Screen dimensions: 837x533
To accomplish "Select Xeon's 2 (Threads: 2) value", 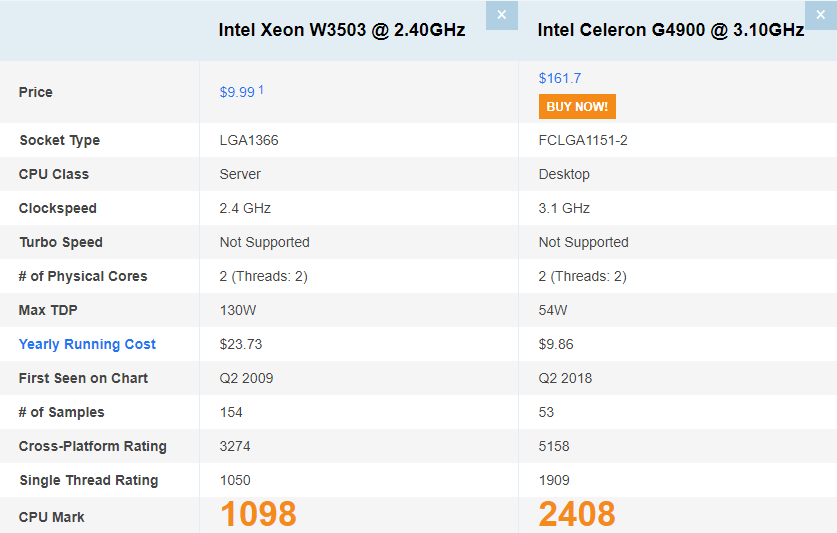I will (264, 277).
